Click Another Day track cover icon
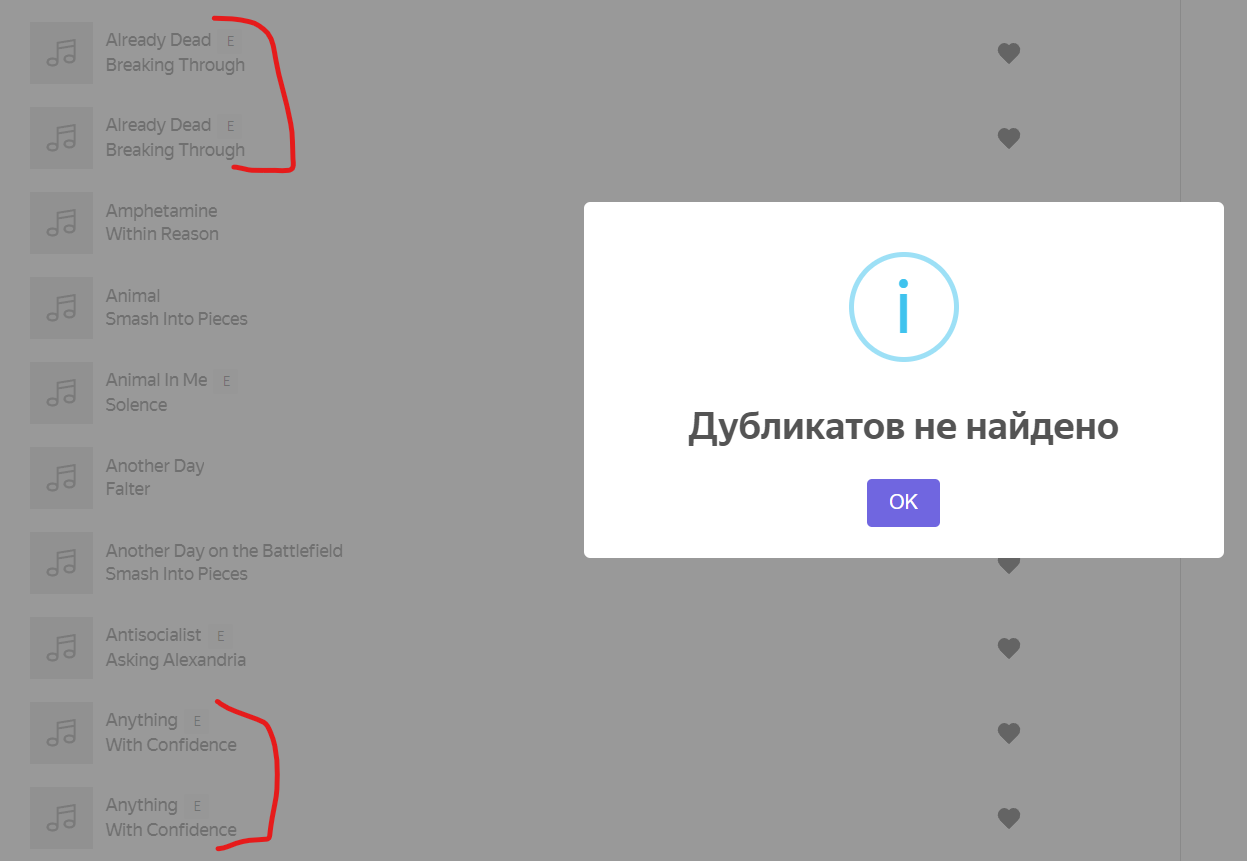 pyautogui.click(x=62, y=478)
